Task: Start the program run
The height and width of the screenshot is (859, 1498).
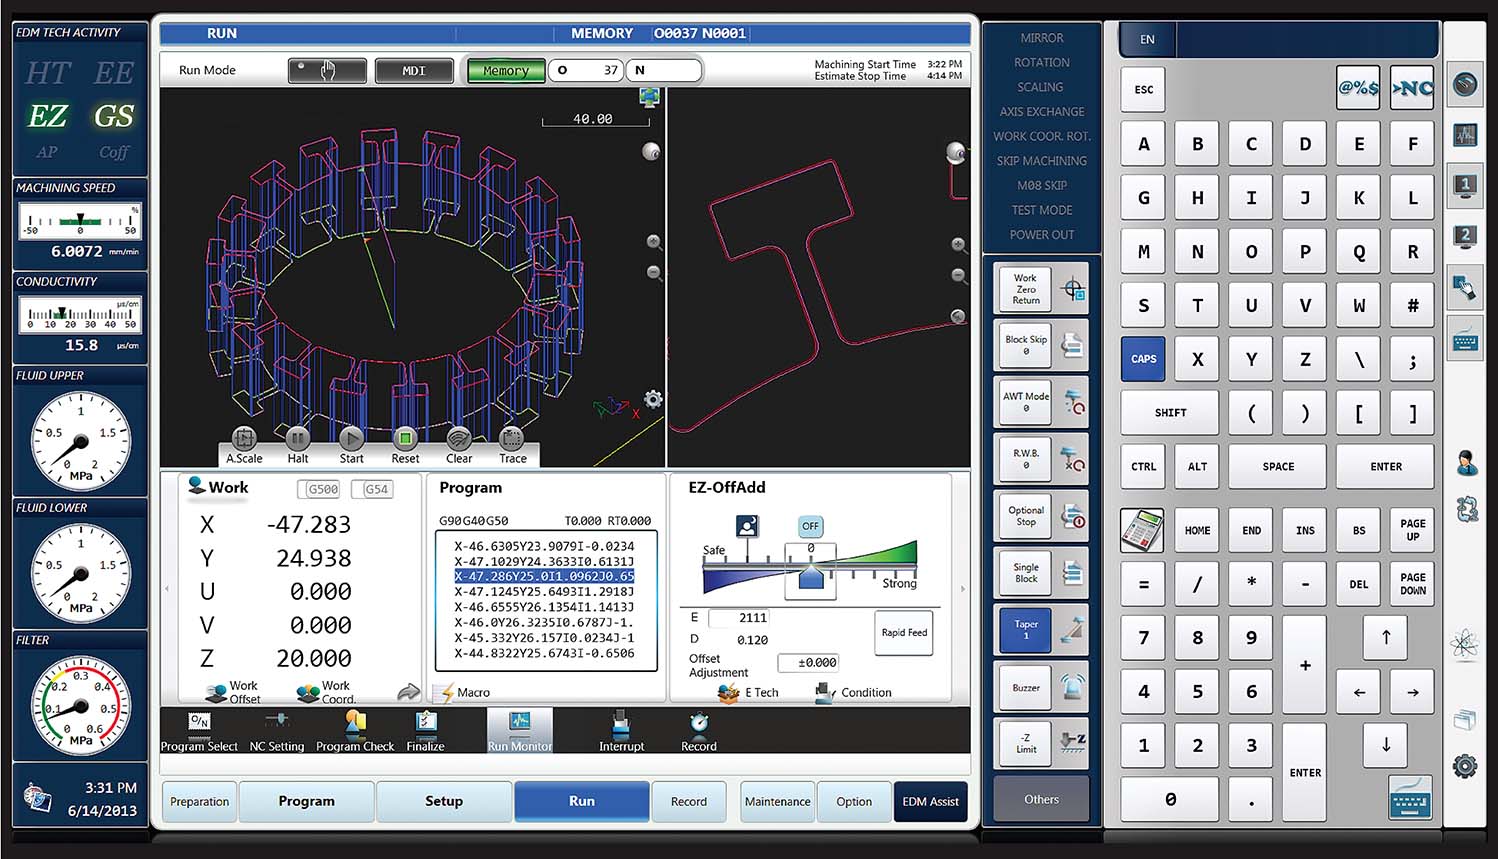Action: click(x=351, y=439)
